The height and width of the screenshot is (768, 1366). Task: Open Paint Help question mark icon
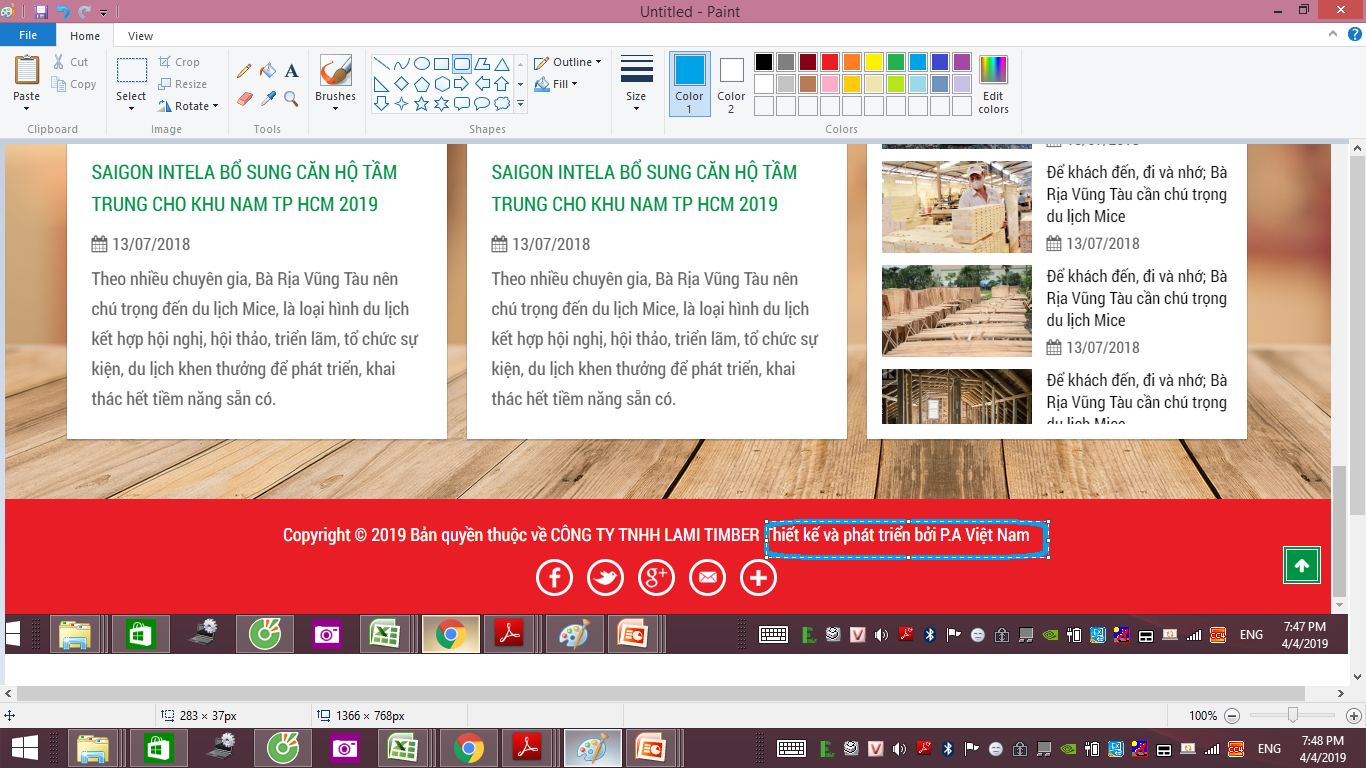pyautogui.click(x=1356, y=35)
